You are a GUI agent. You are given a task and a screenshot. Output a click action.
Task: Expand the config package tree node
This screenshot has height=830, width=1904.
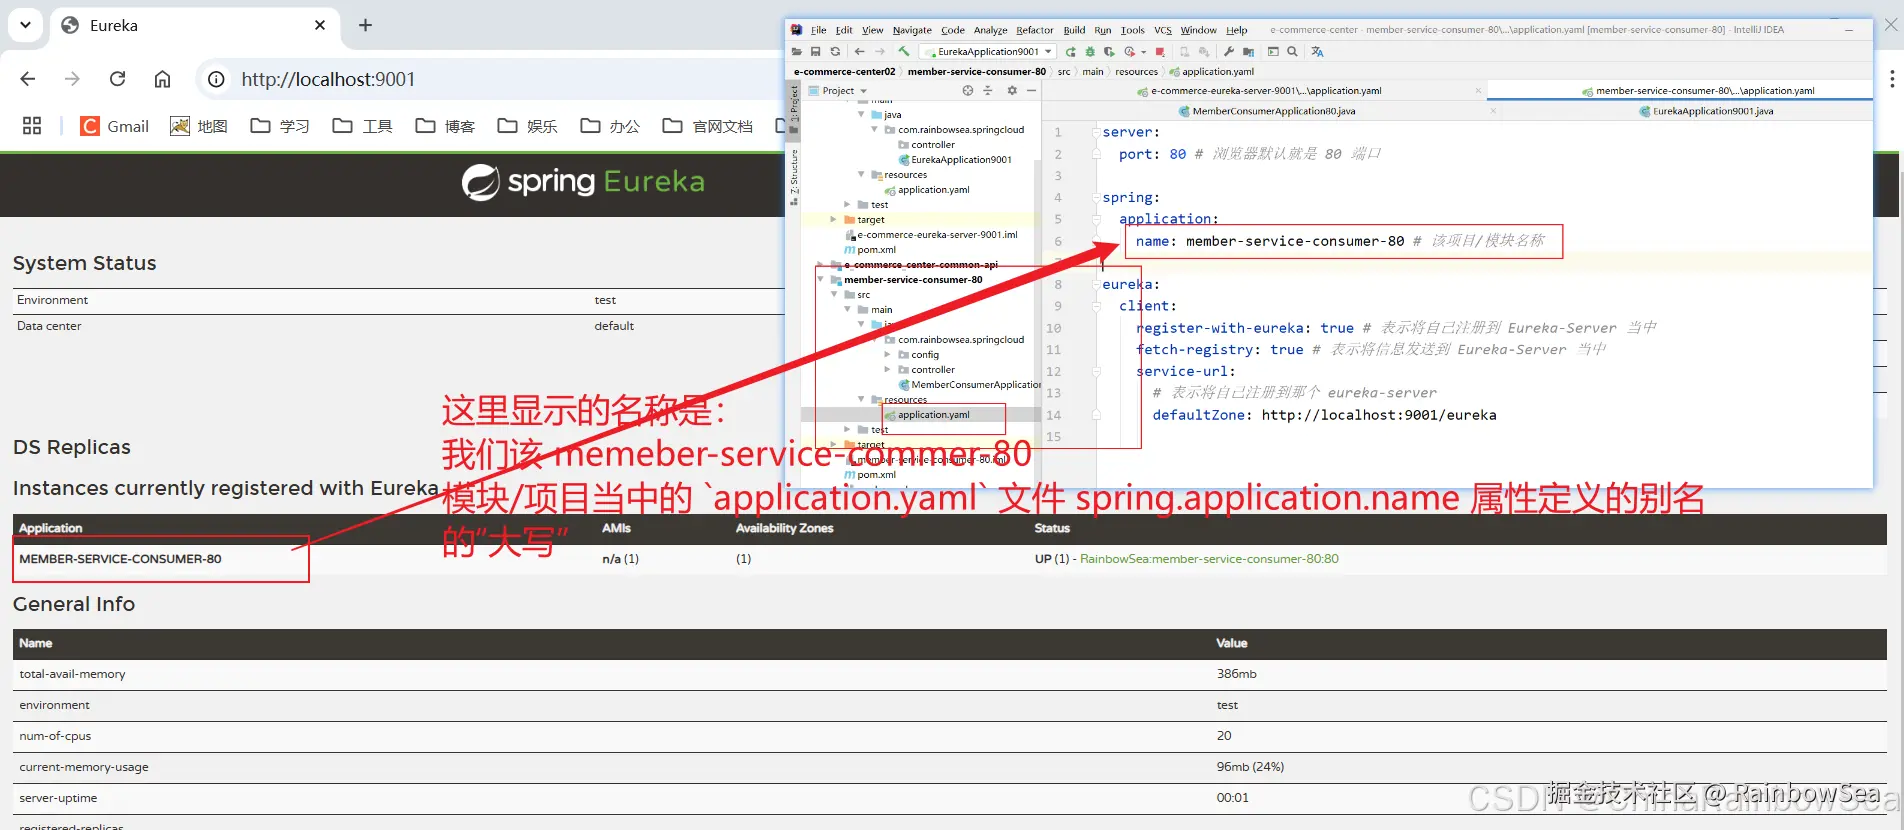[x=887, y=355]
